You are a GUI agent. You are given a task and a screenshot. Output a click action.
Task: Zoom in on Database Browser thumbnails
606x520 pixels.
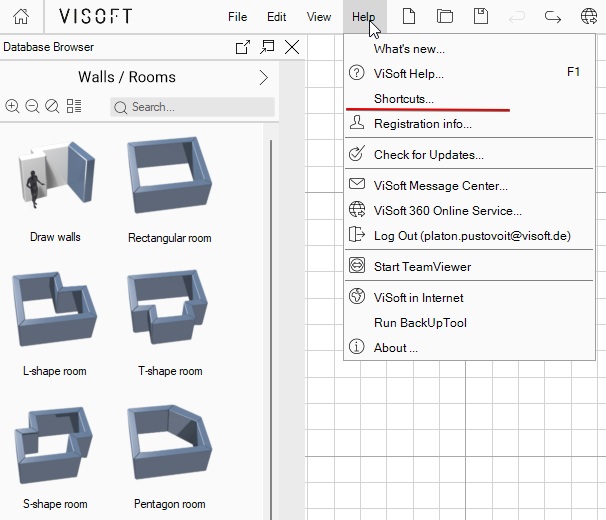click(x=13, y=107)
